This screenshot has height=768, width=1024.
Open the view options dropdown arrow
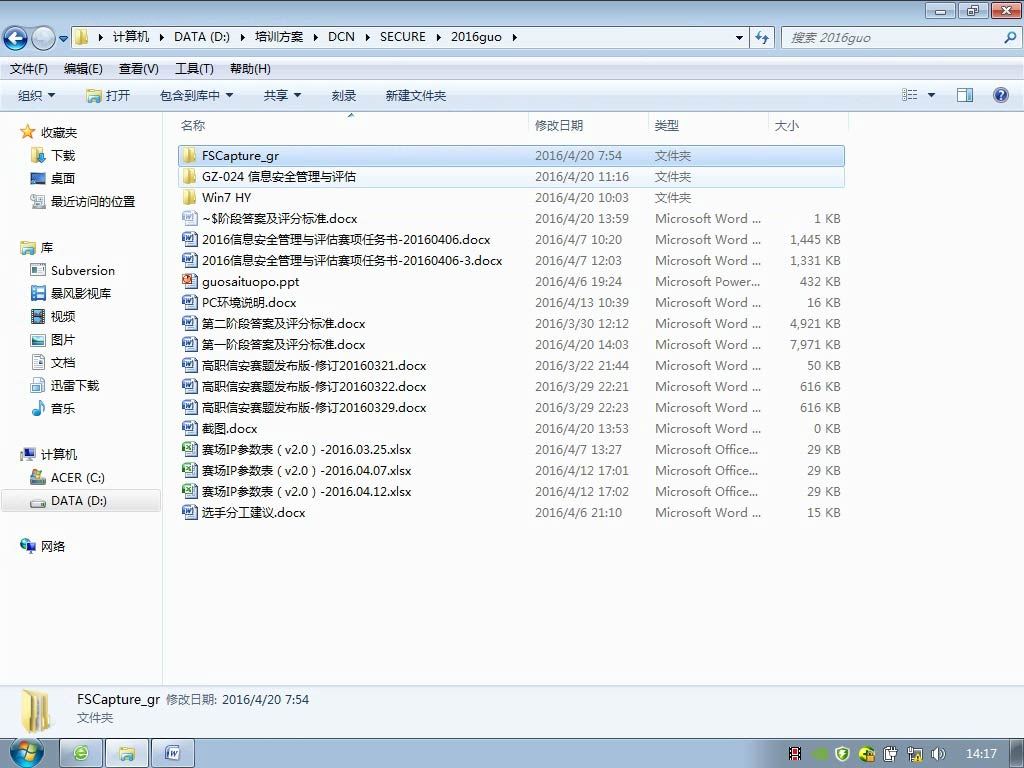tap(931, 95)
